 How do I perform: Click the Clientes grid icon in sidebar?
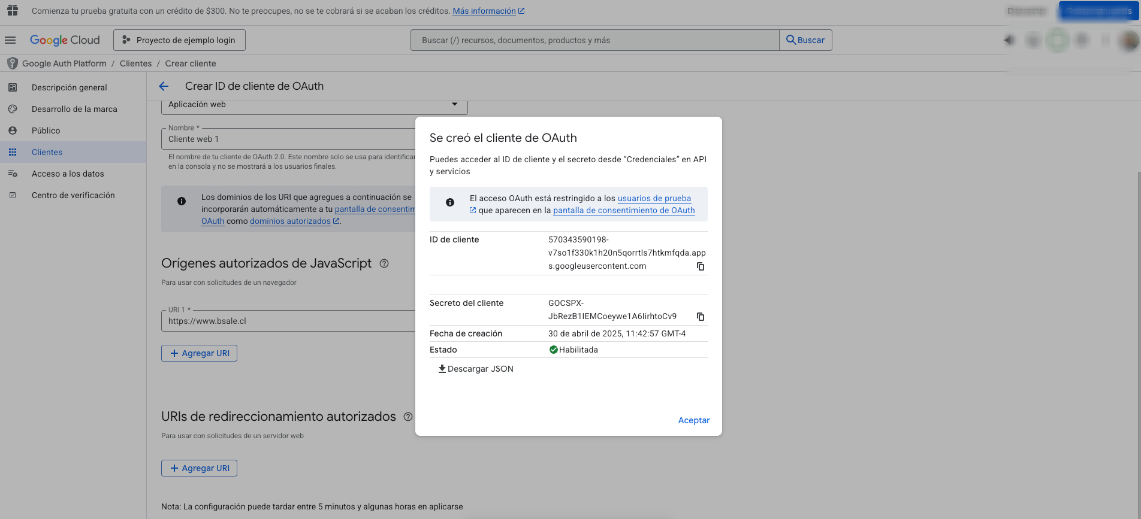(x=12, y=152)
